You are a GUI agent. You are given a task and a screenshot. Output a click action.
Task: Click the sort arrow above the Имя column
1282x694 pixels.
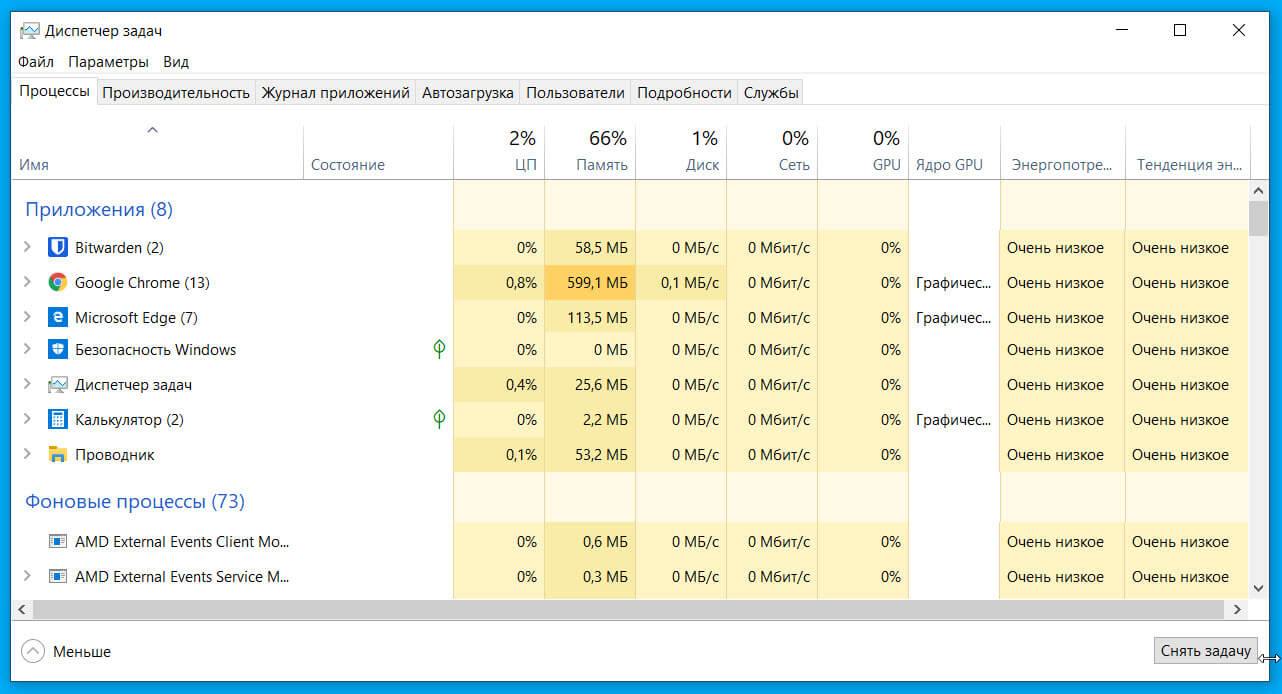pyautogui.click(x=152, y=129)
